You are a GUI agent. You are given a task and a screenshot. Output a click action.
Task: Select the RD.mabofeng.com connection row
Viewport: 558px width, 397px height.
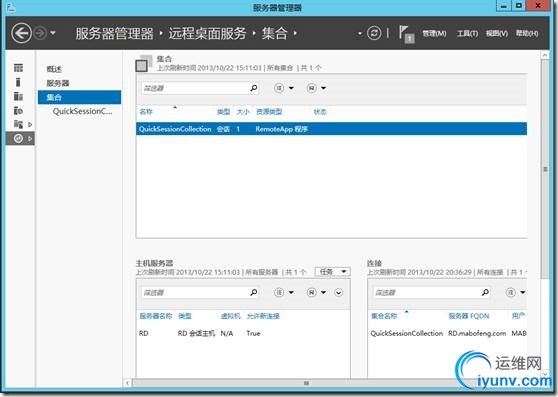click(x=448, y=333)
